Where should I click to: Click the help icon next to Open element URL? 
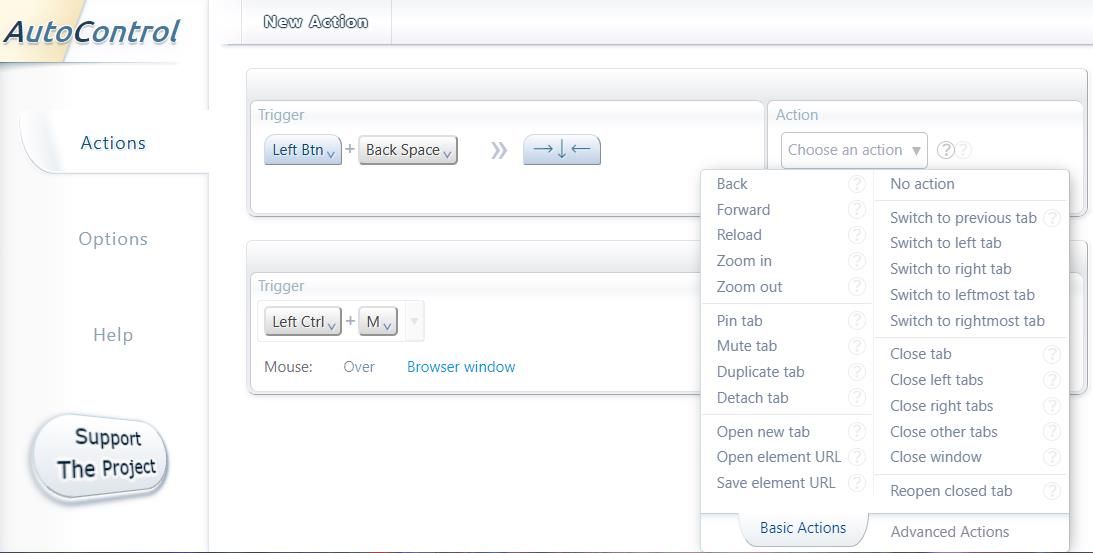coord(857,457)
